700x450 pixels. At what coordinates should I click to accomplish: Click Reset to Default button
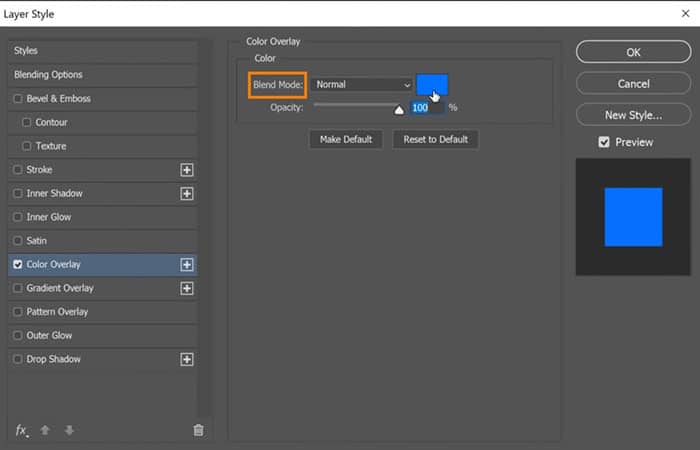tap(435, 139)
